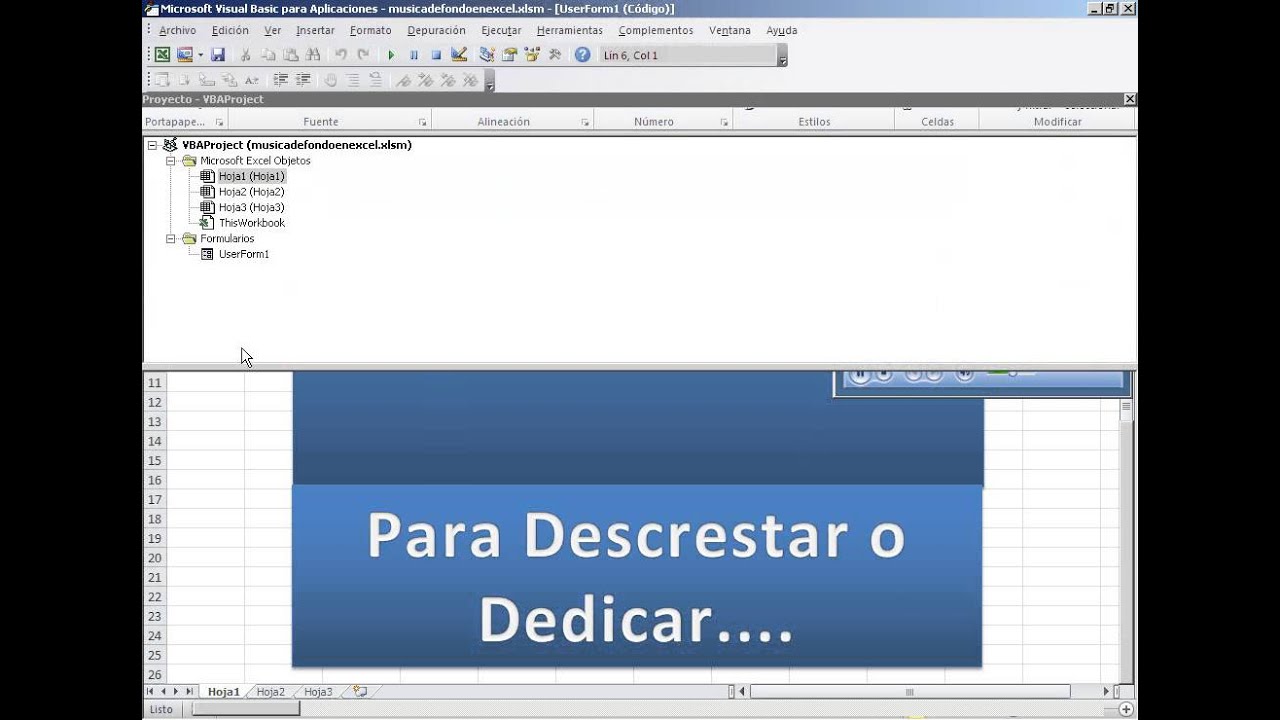Switch to Microsoft Excel view icon
This screenshot has height=720, width=1280.
[162, 55]
